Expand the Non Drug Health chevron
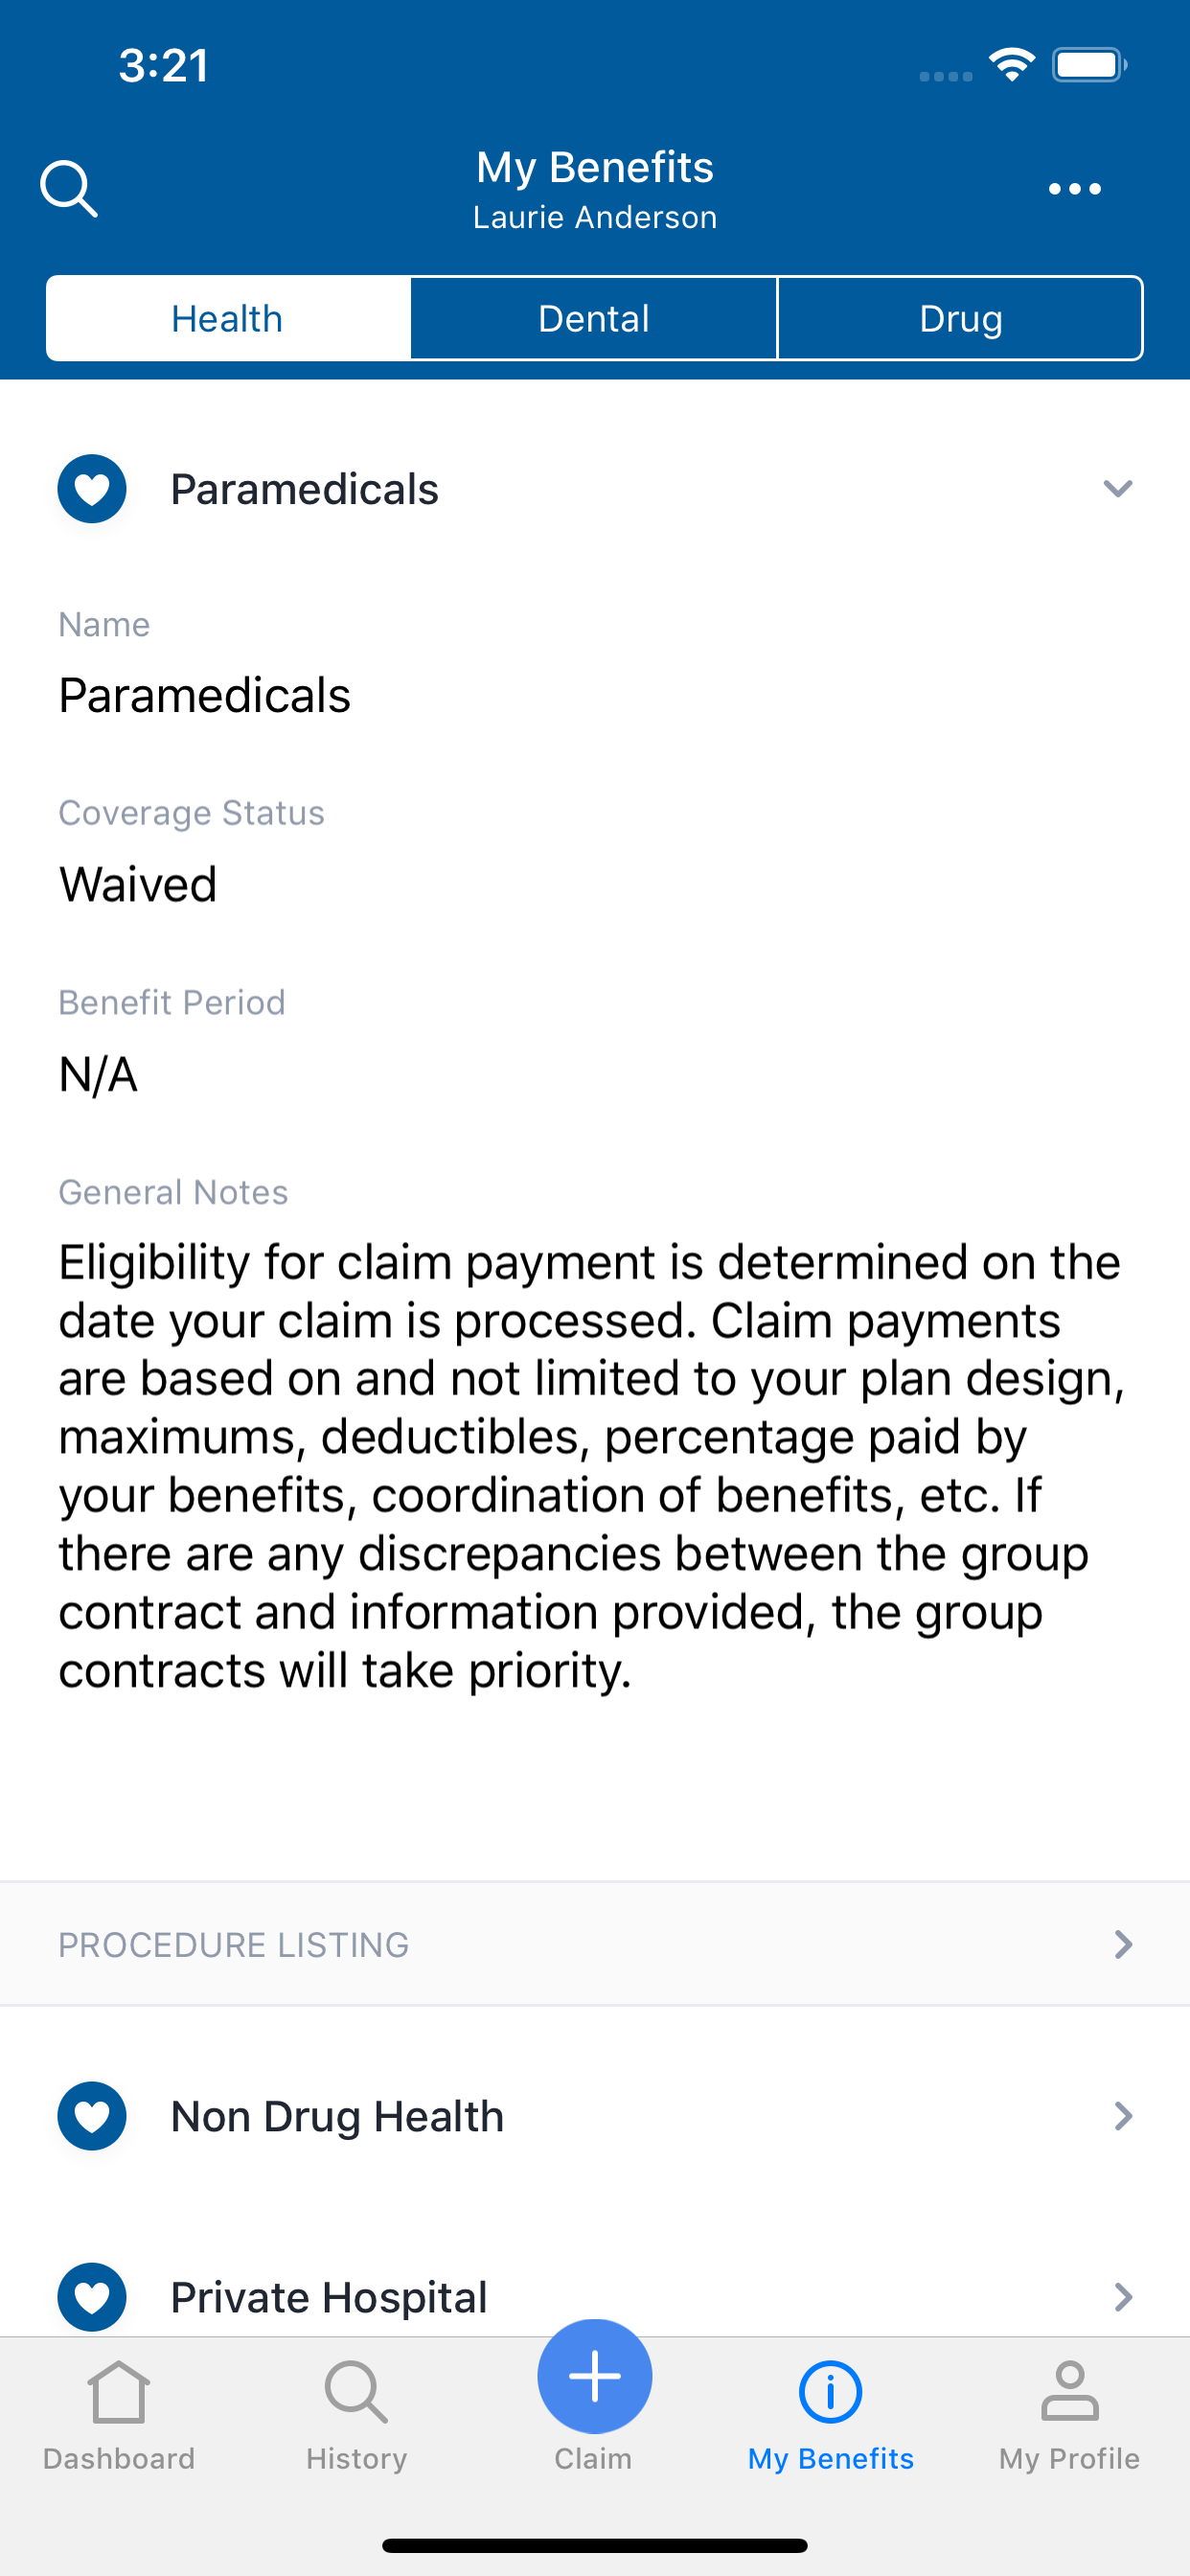The image size is (1190, 2576). click(x=1123, y=2116)
